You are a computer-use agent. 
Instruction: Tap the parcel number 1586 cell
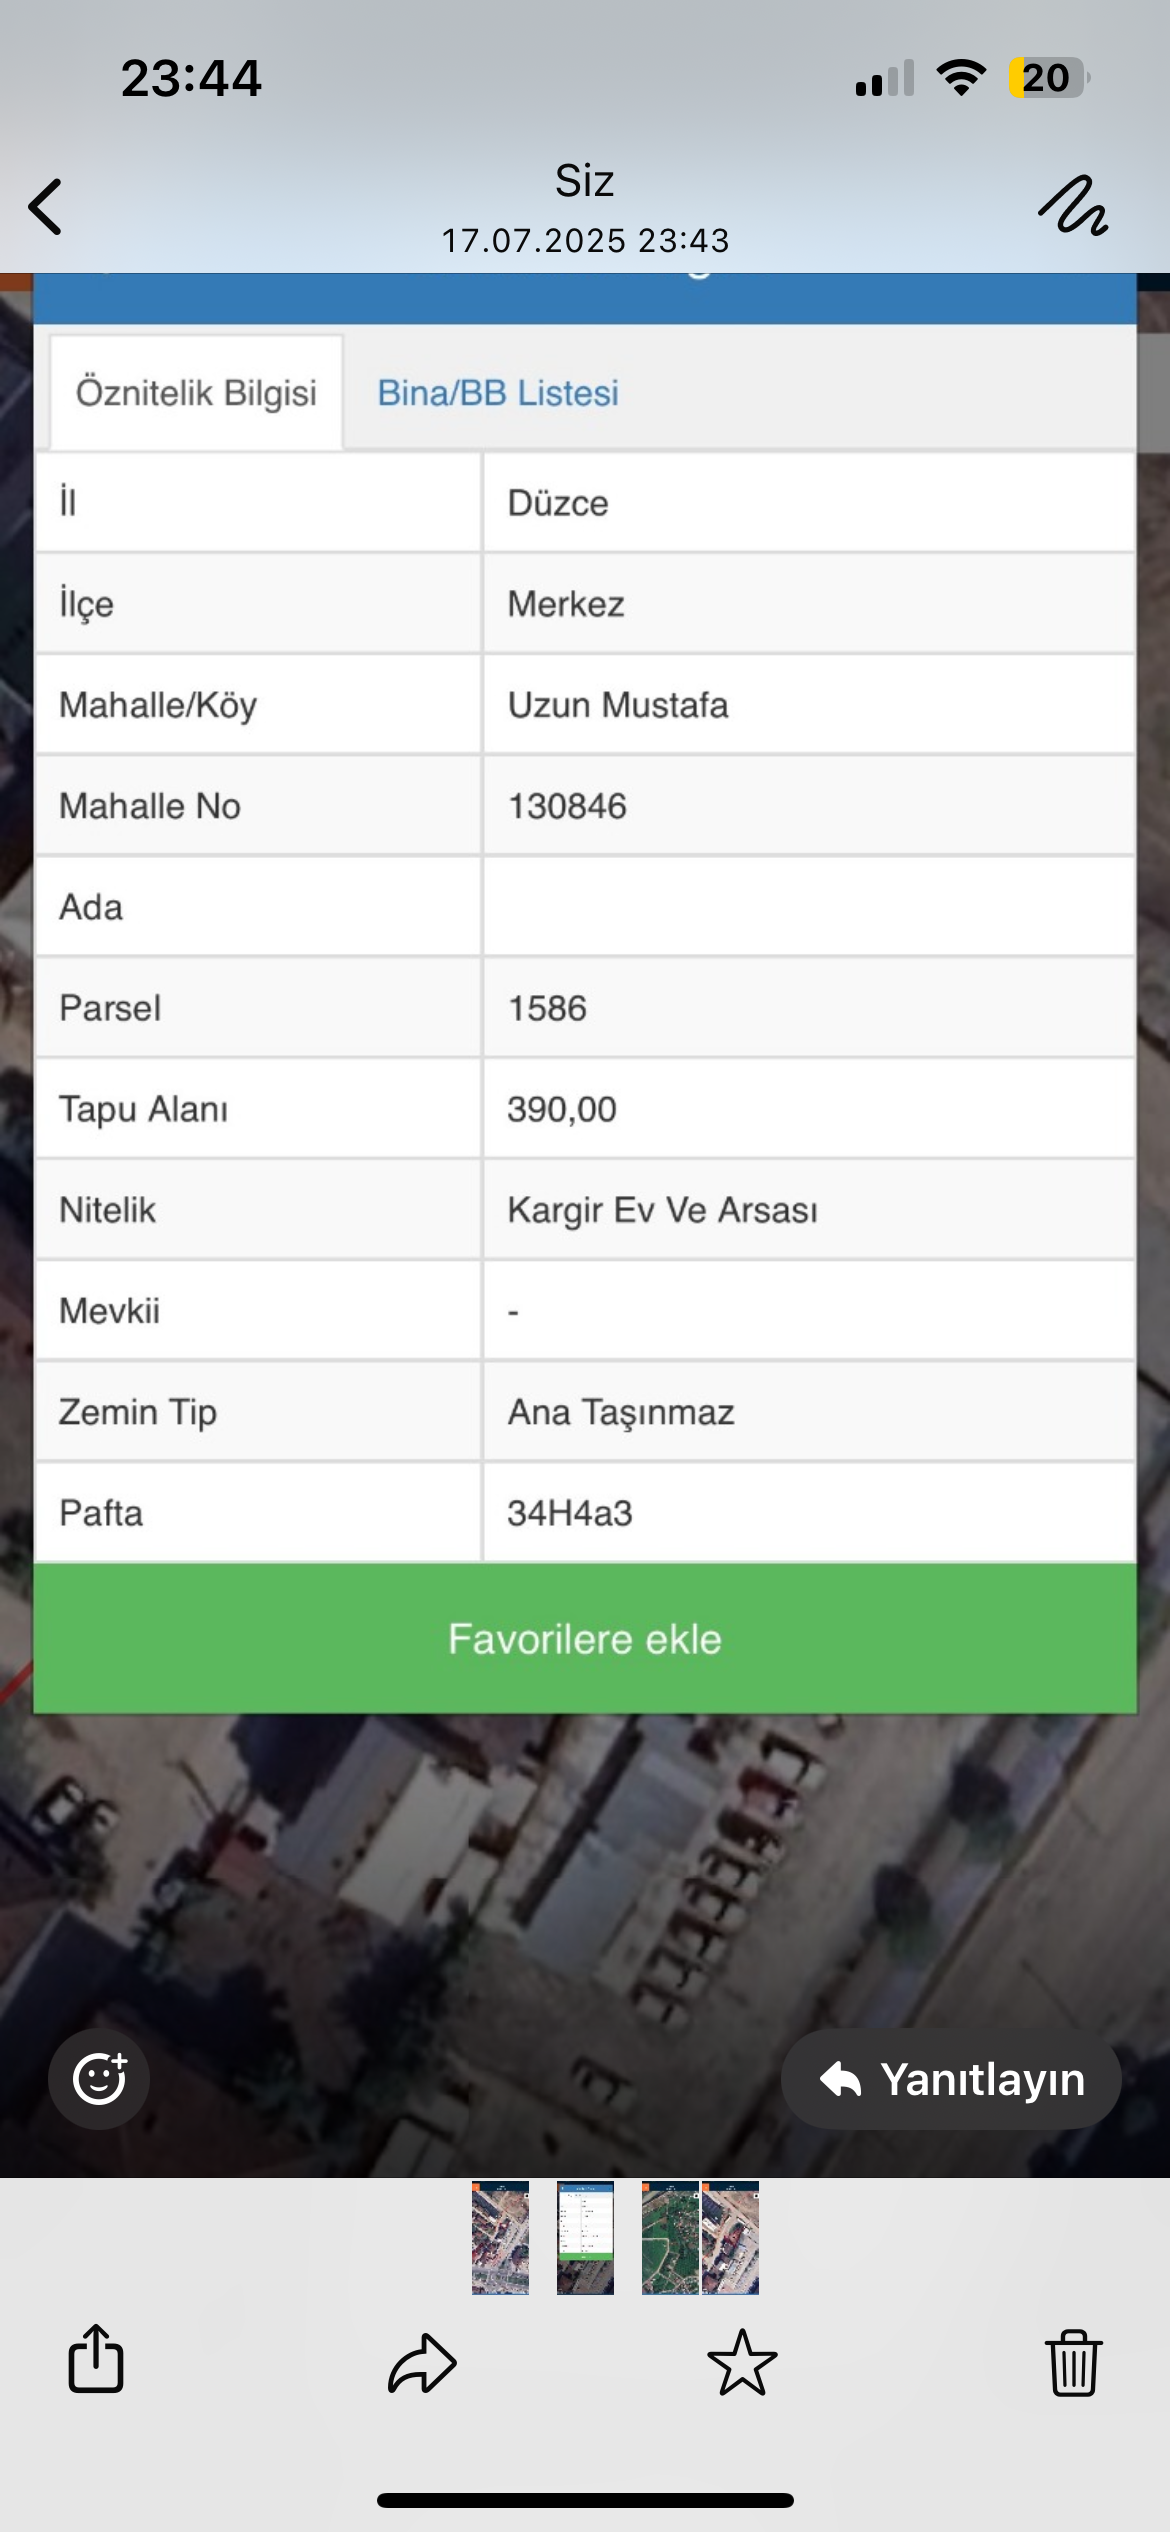(x=808, y=1008)
